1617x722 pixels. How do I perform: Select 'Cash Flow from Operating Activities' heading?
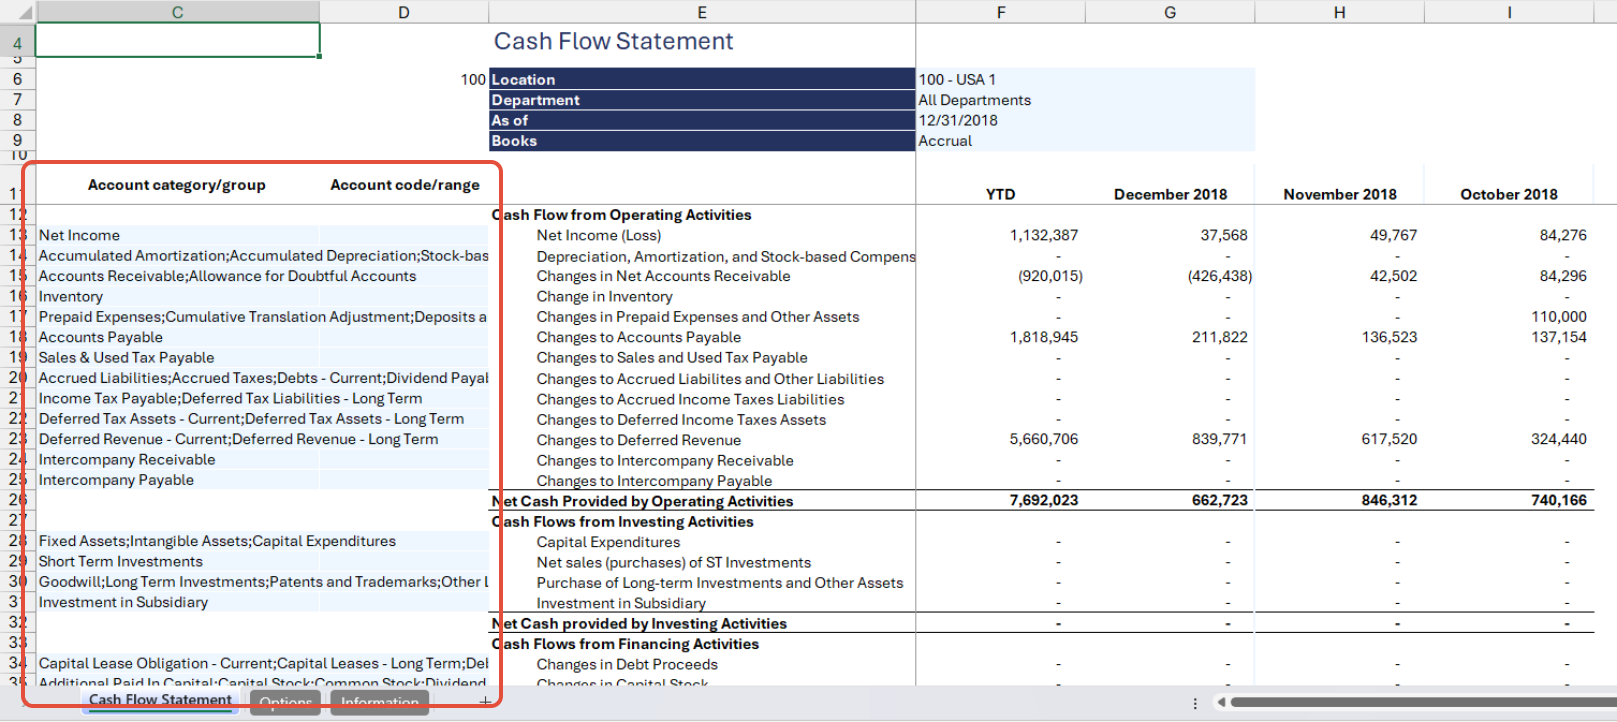point(621,215)
